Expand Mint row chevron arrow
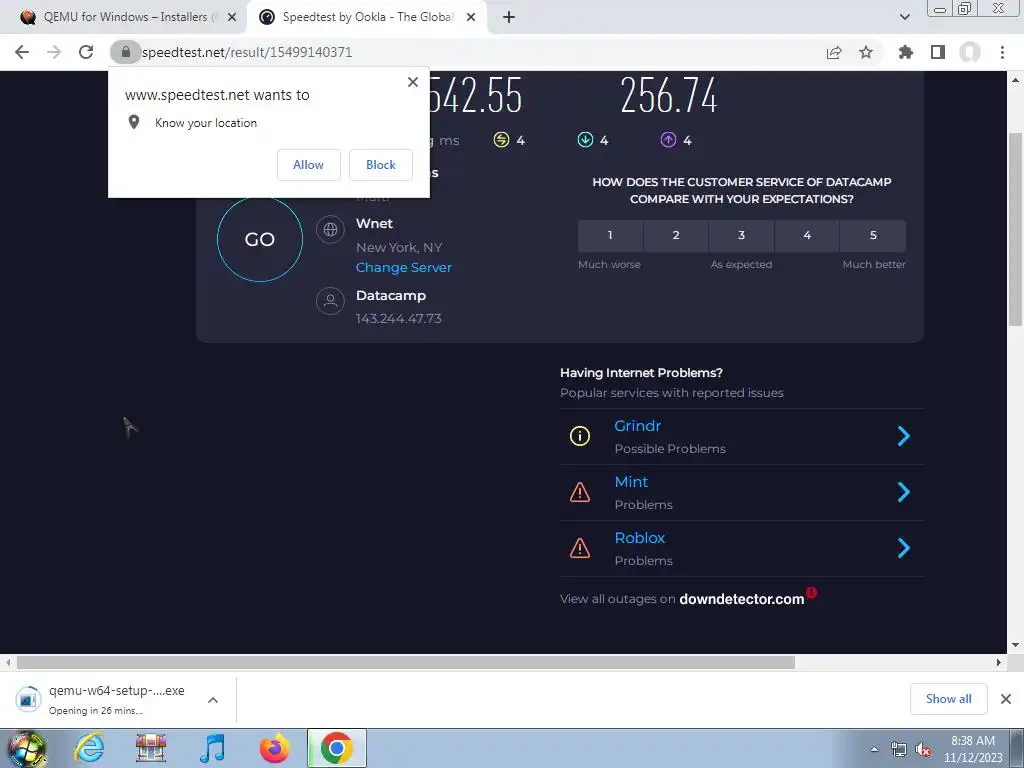The height and width of the screenshot is (768, 1024). [x=904, y=492]
